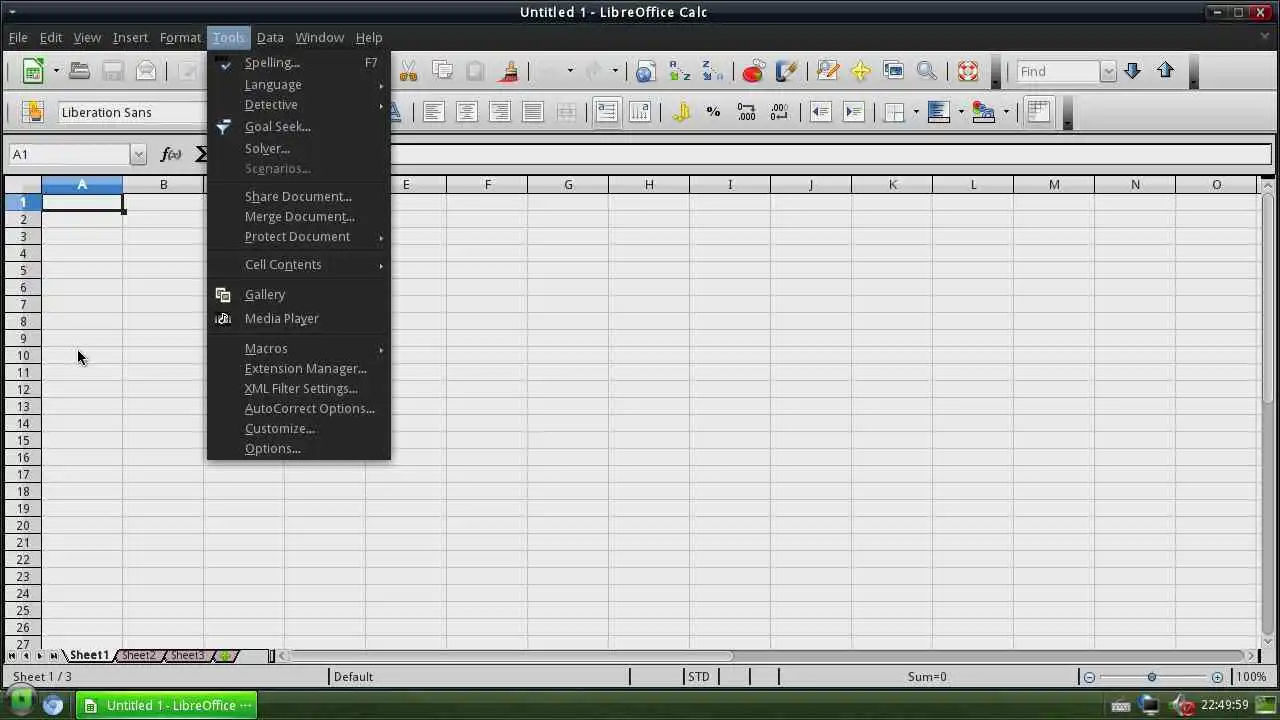
Task: Toggle justified alignment
Action: pyautogui.click(x=532, y=112)
